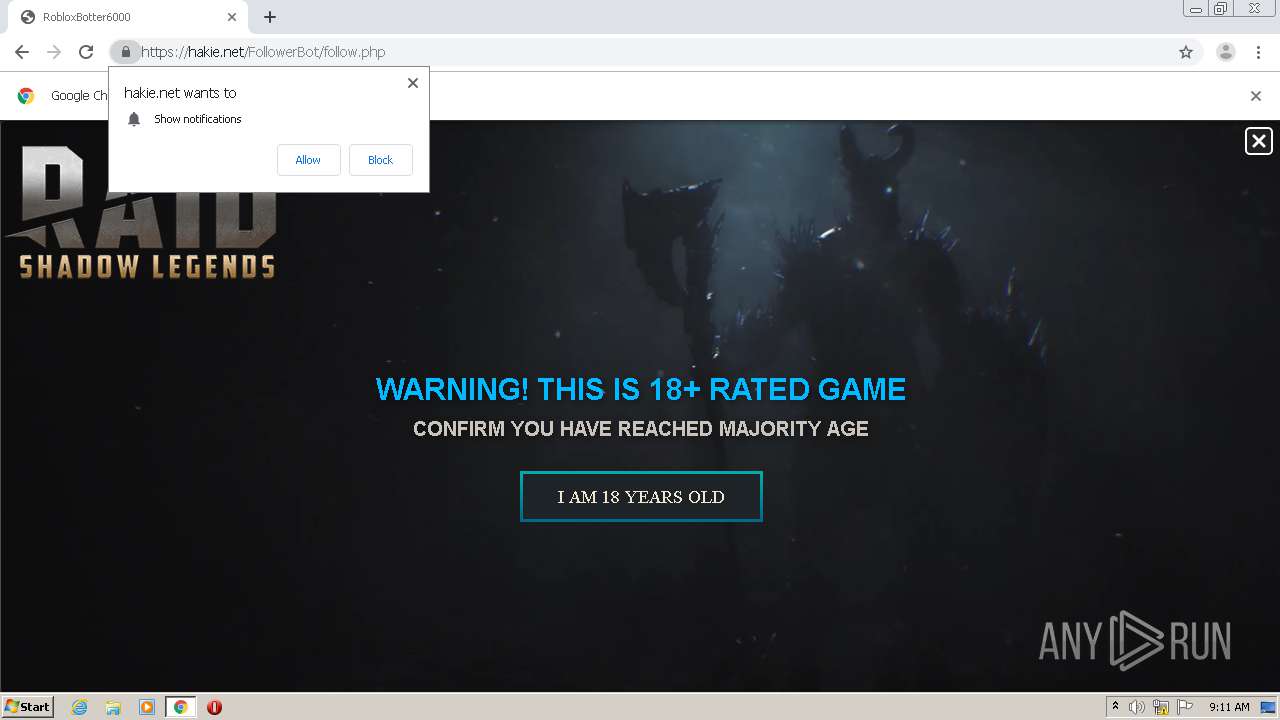The image size is (1280, 720).
Task: Confirm I AM 18 YEARS OLD
Action: click(641, 496)
